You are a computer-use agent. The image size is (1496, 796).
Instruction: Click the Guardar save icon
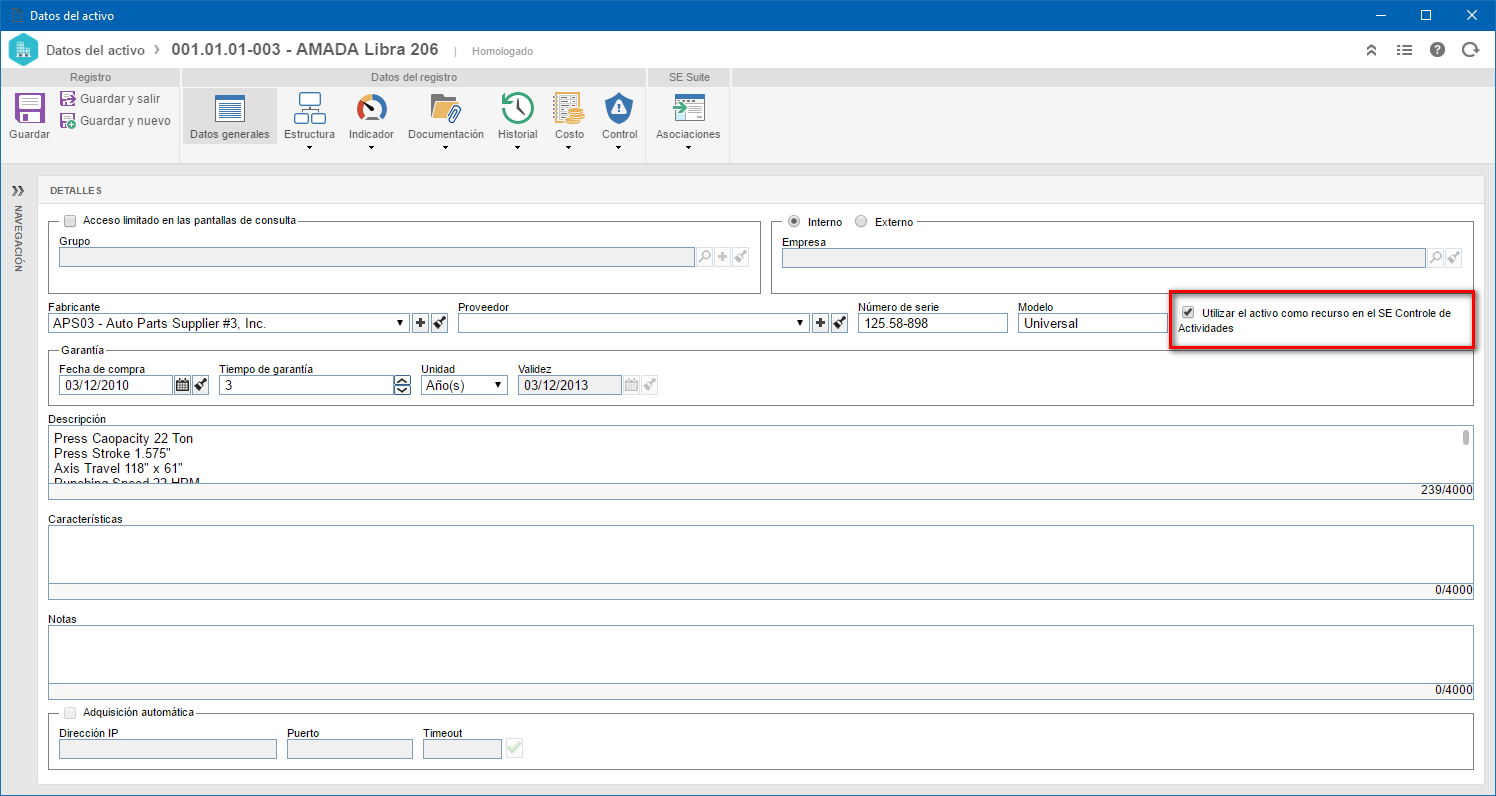coord(29,109)
